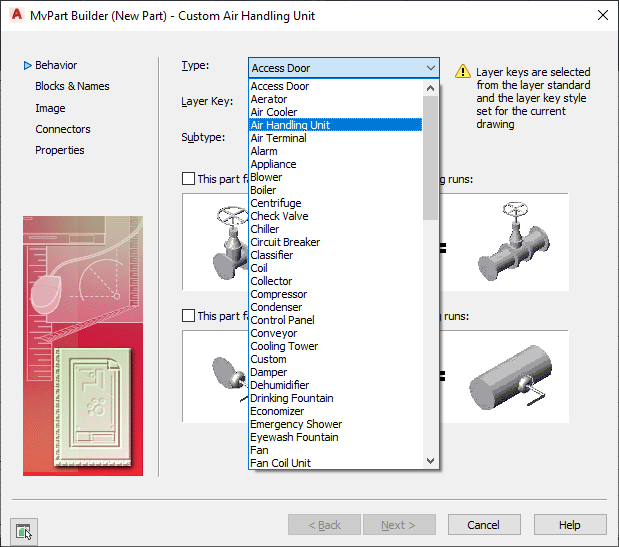Image resolution: width=619 pixels, height=547 pixels.
Task: Pick Cooling Tower from the list
Action: [336, 346]
